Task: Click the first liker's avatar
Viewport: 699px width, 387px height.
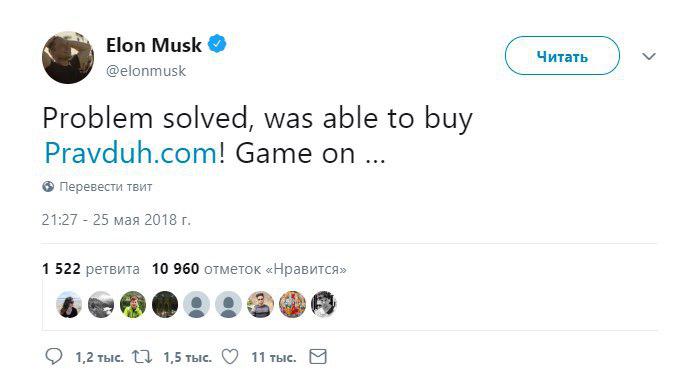Action: click(x=69, y=305)
